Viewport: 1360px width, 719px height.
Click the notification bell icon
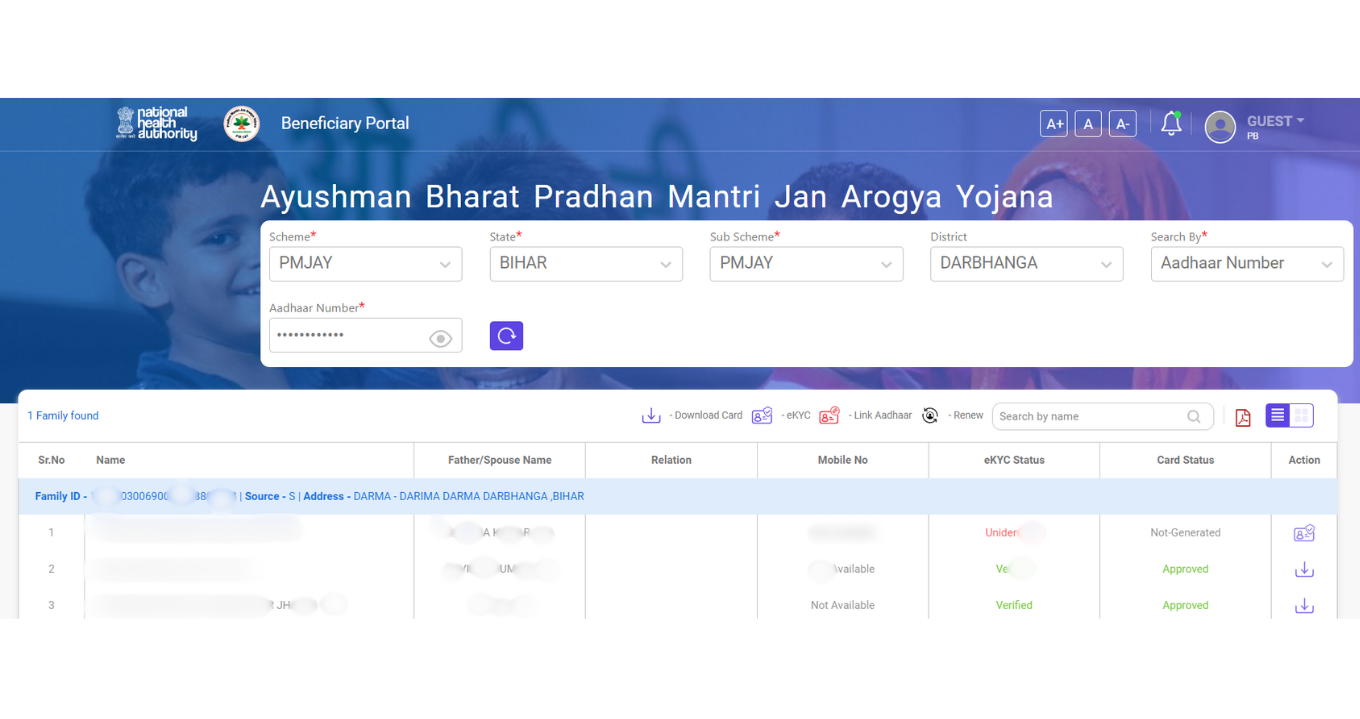click(x=1171, y=124)
